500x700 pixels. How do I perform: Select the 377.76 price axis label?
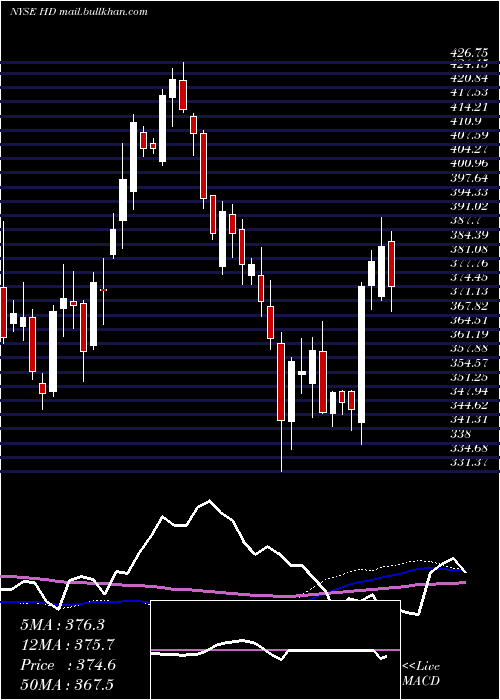coord(469,263)
